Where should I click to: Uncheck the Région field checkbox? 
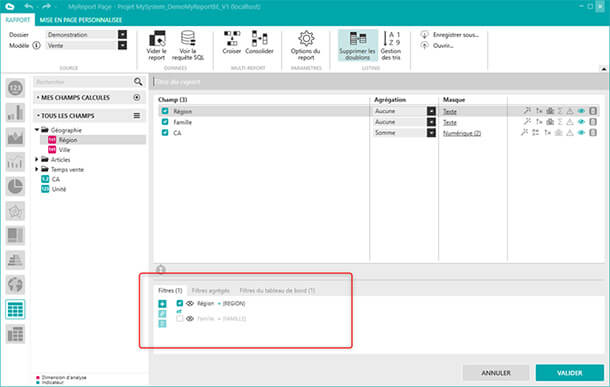click(165, 111)
